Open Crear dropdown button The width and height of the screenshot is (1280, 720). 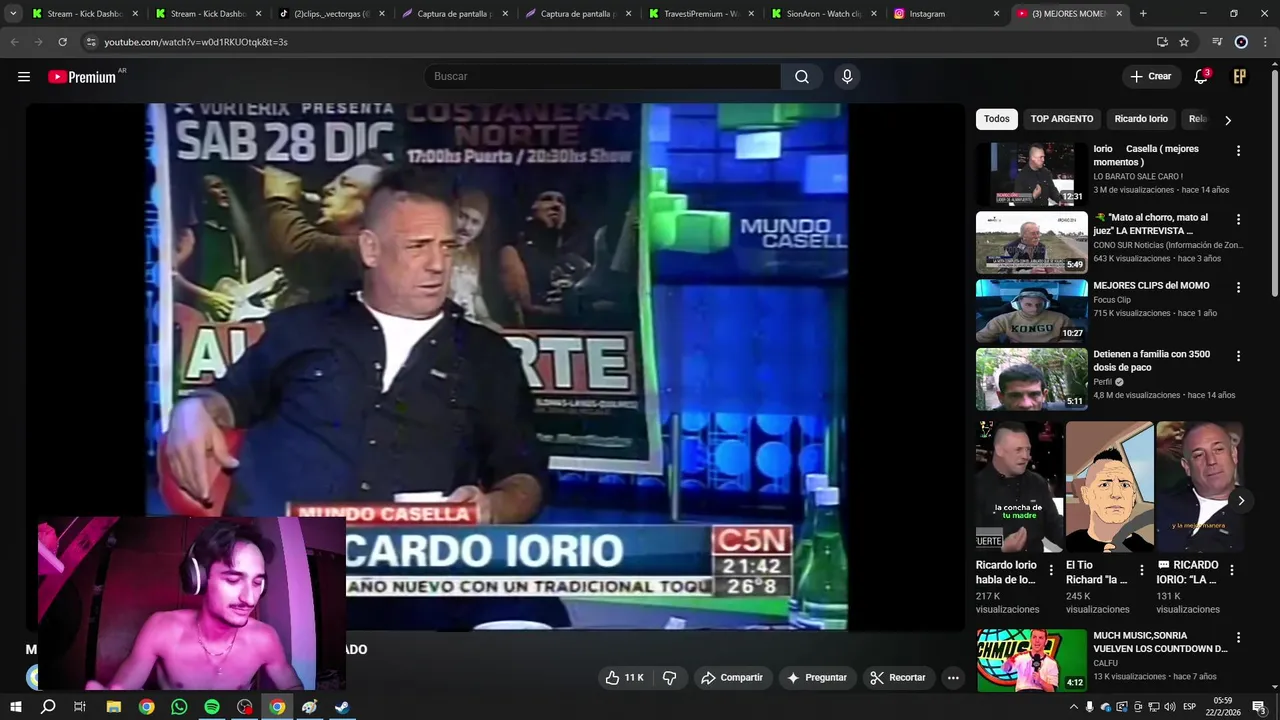tap(1150, 77)
